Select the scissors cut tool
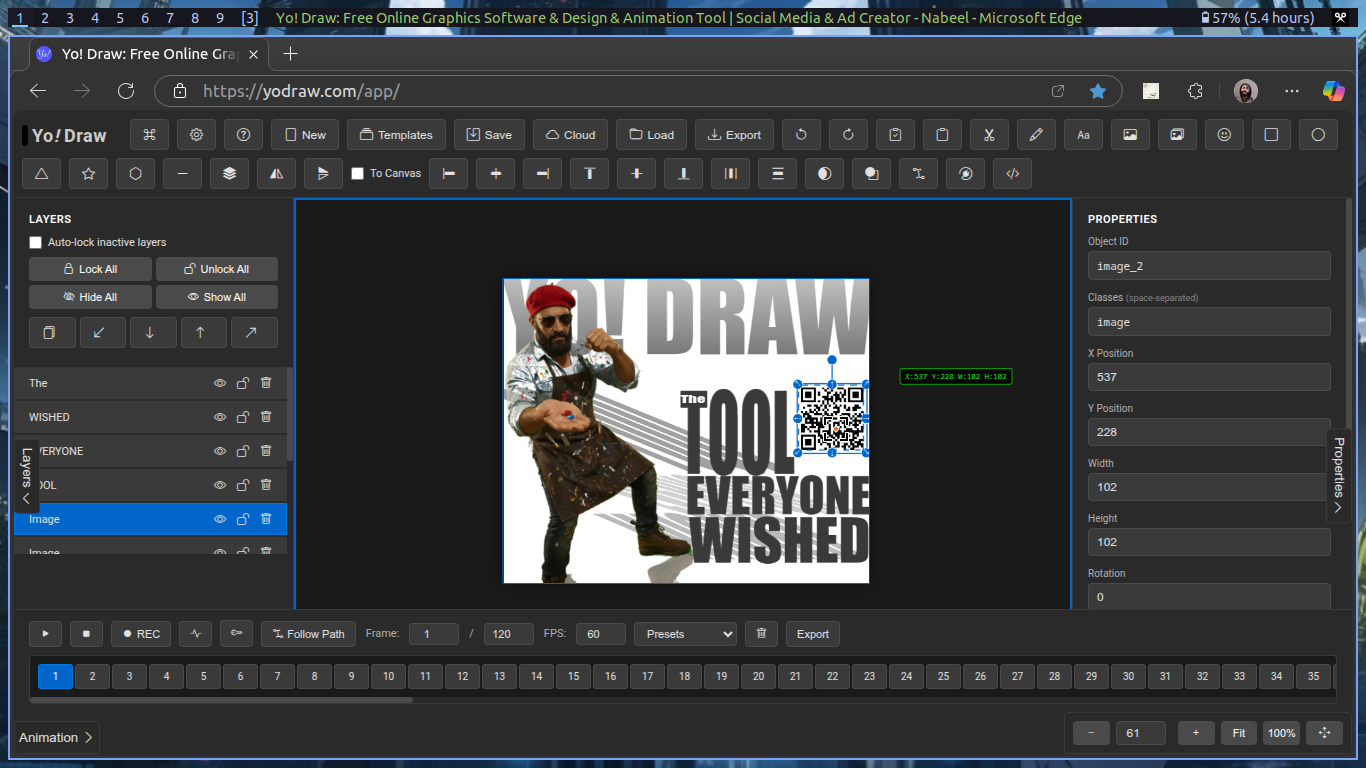 [989, 134]
